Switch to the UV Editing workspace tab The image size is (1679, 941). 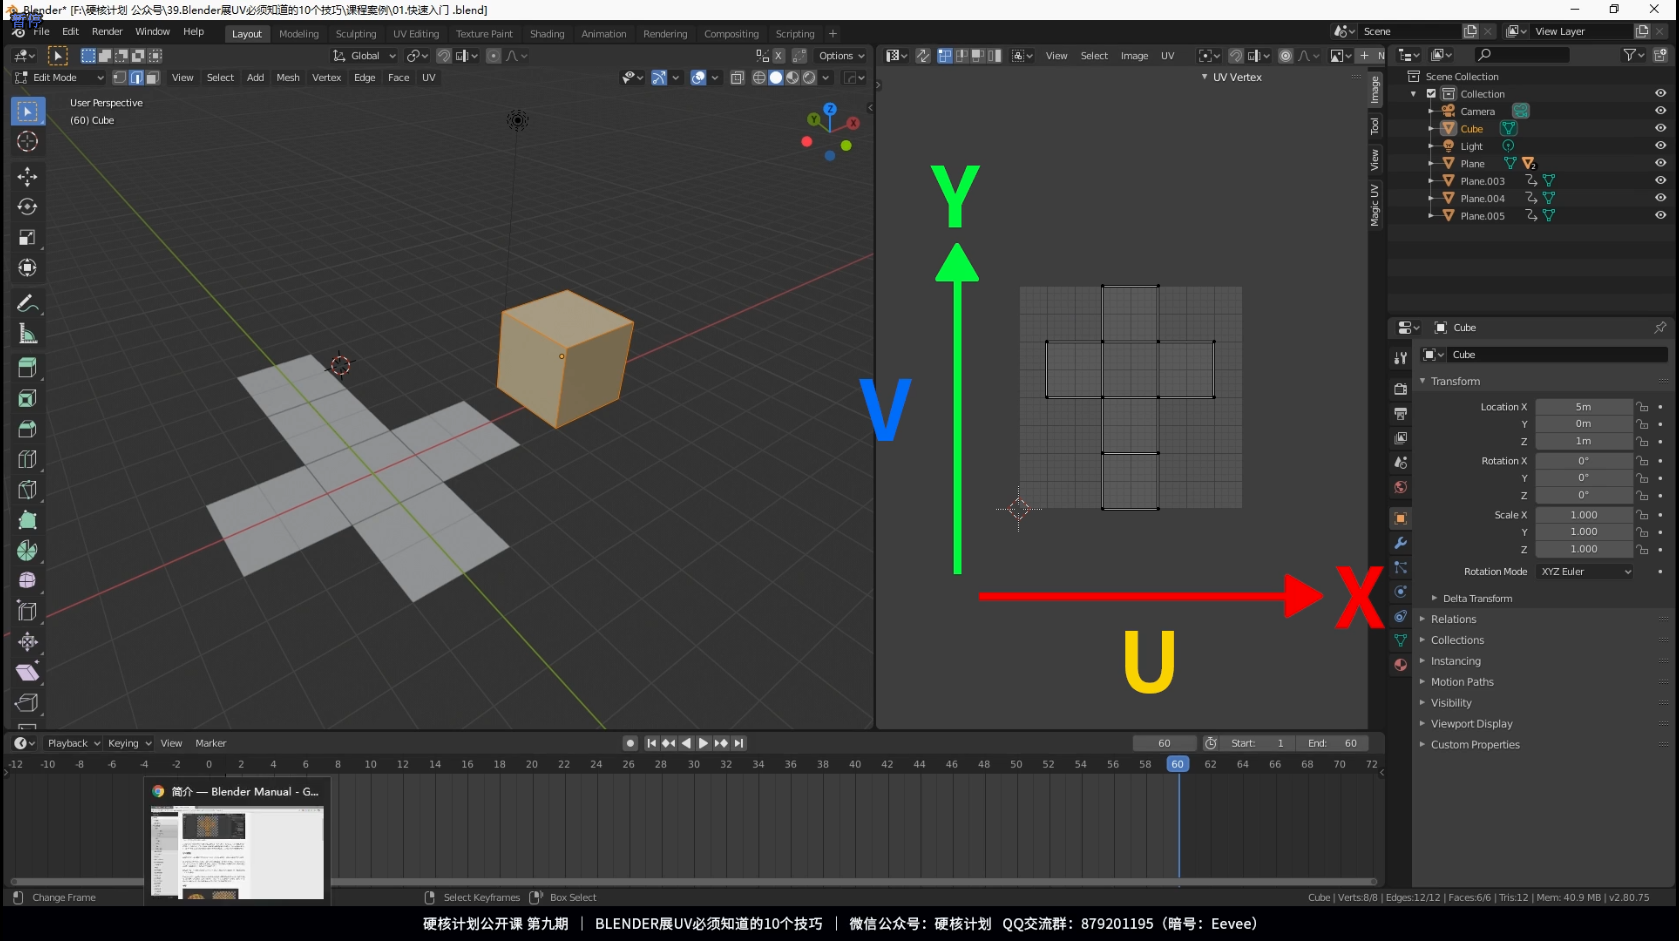pos(416,33)
